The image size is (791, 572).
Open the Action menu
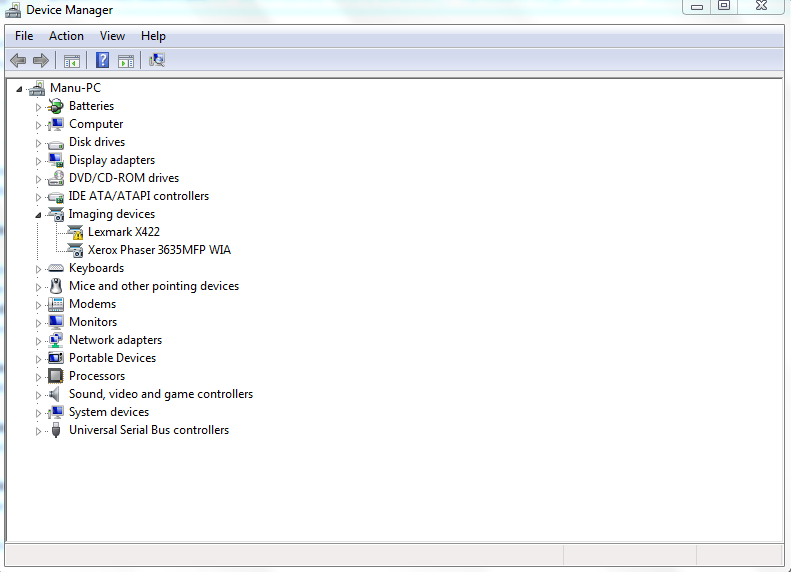66,36
